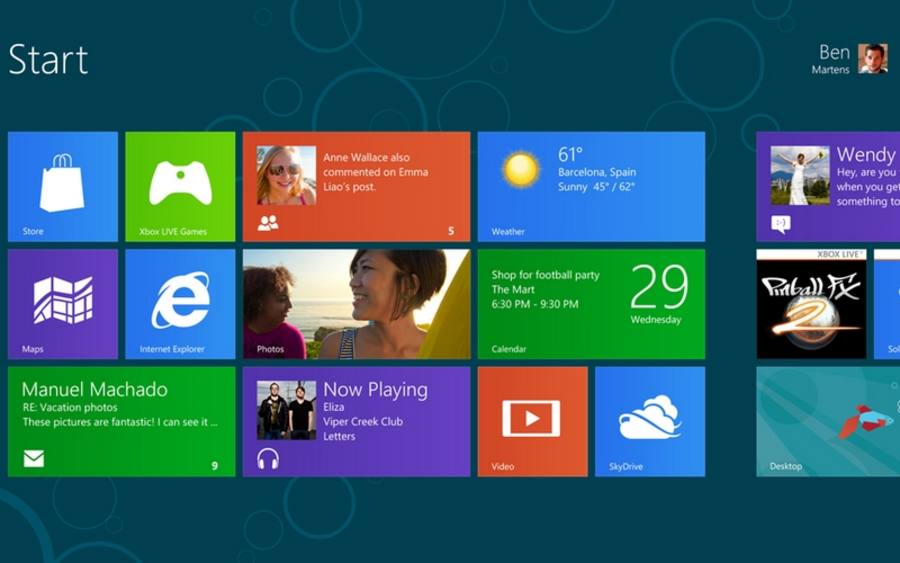
Task: Launch Xbox LIVE Games controller tile
Action: 180,187
